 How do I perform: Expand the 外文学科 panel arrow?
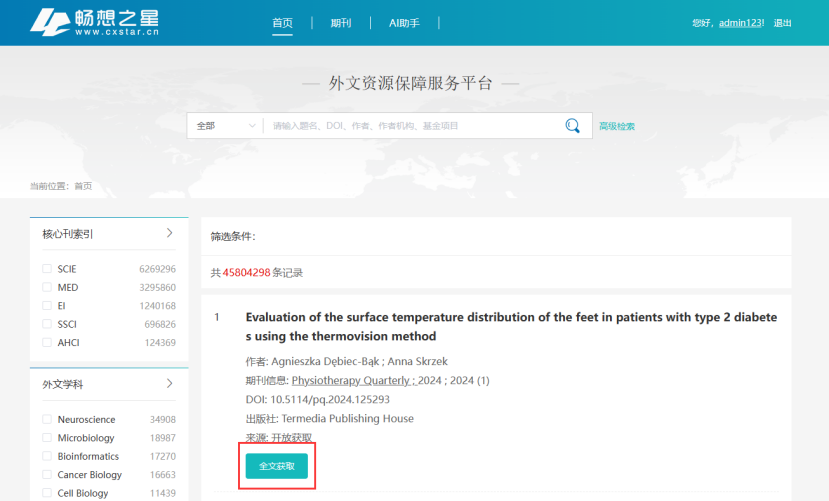pyautogui.click(x=169, y=383)
